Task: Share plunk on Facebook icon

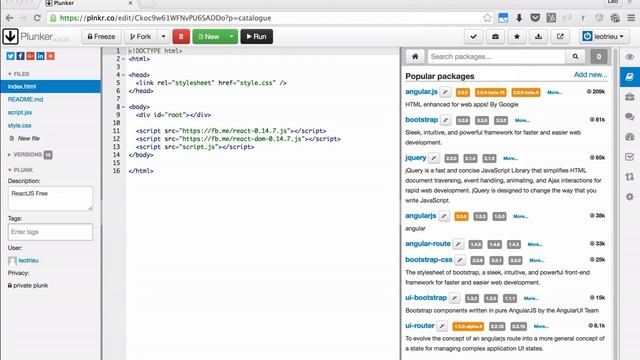Action: coord(20,56)
